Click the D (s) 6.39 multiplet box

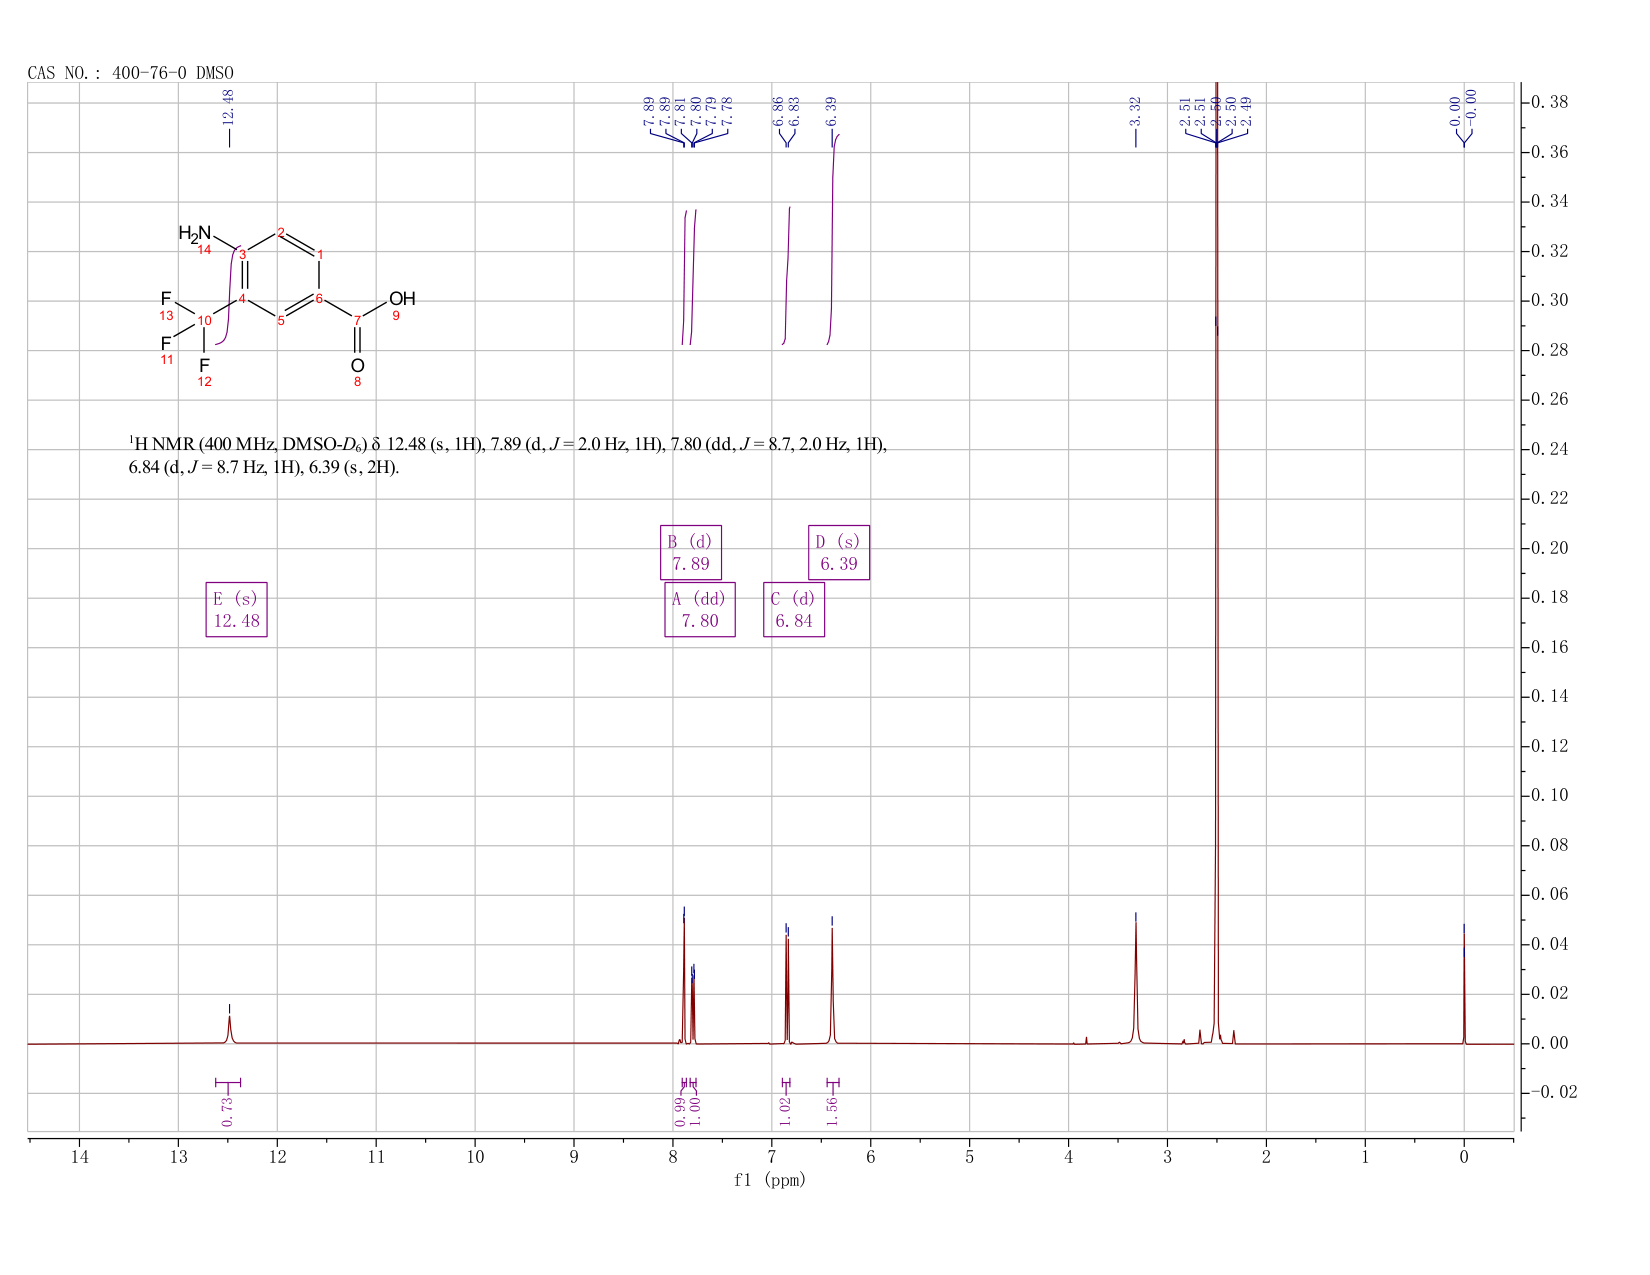coord(839,553)
